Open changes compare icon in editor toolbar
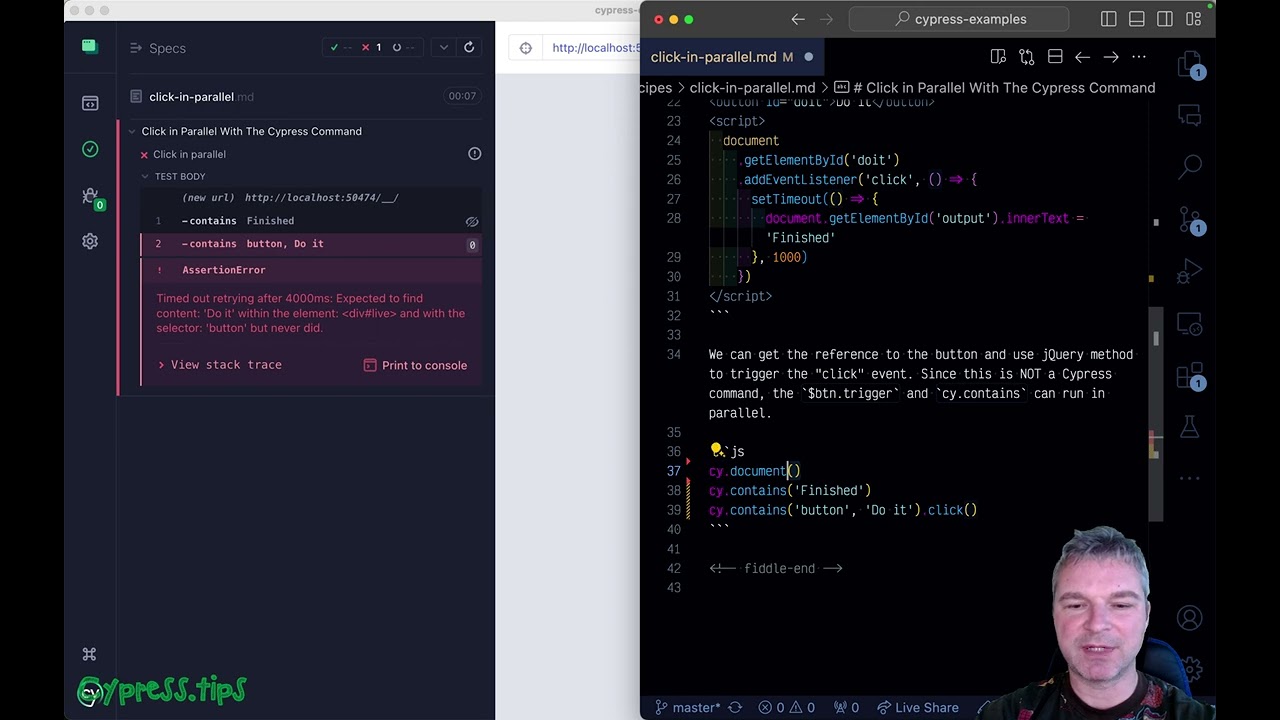This screenshot has height=720, width=1280. click(x=1026, y=57)
